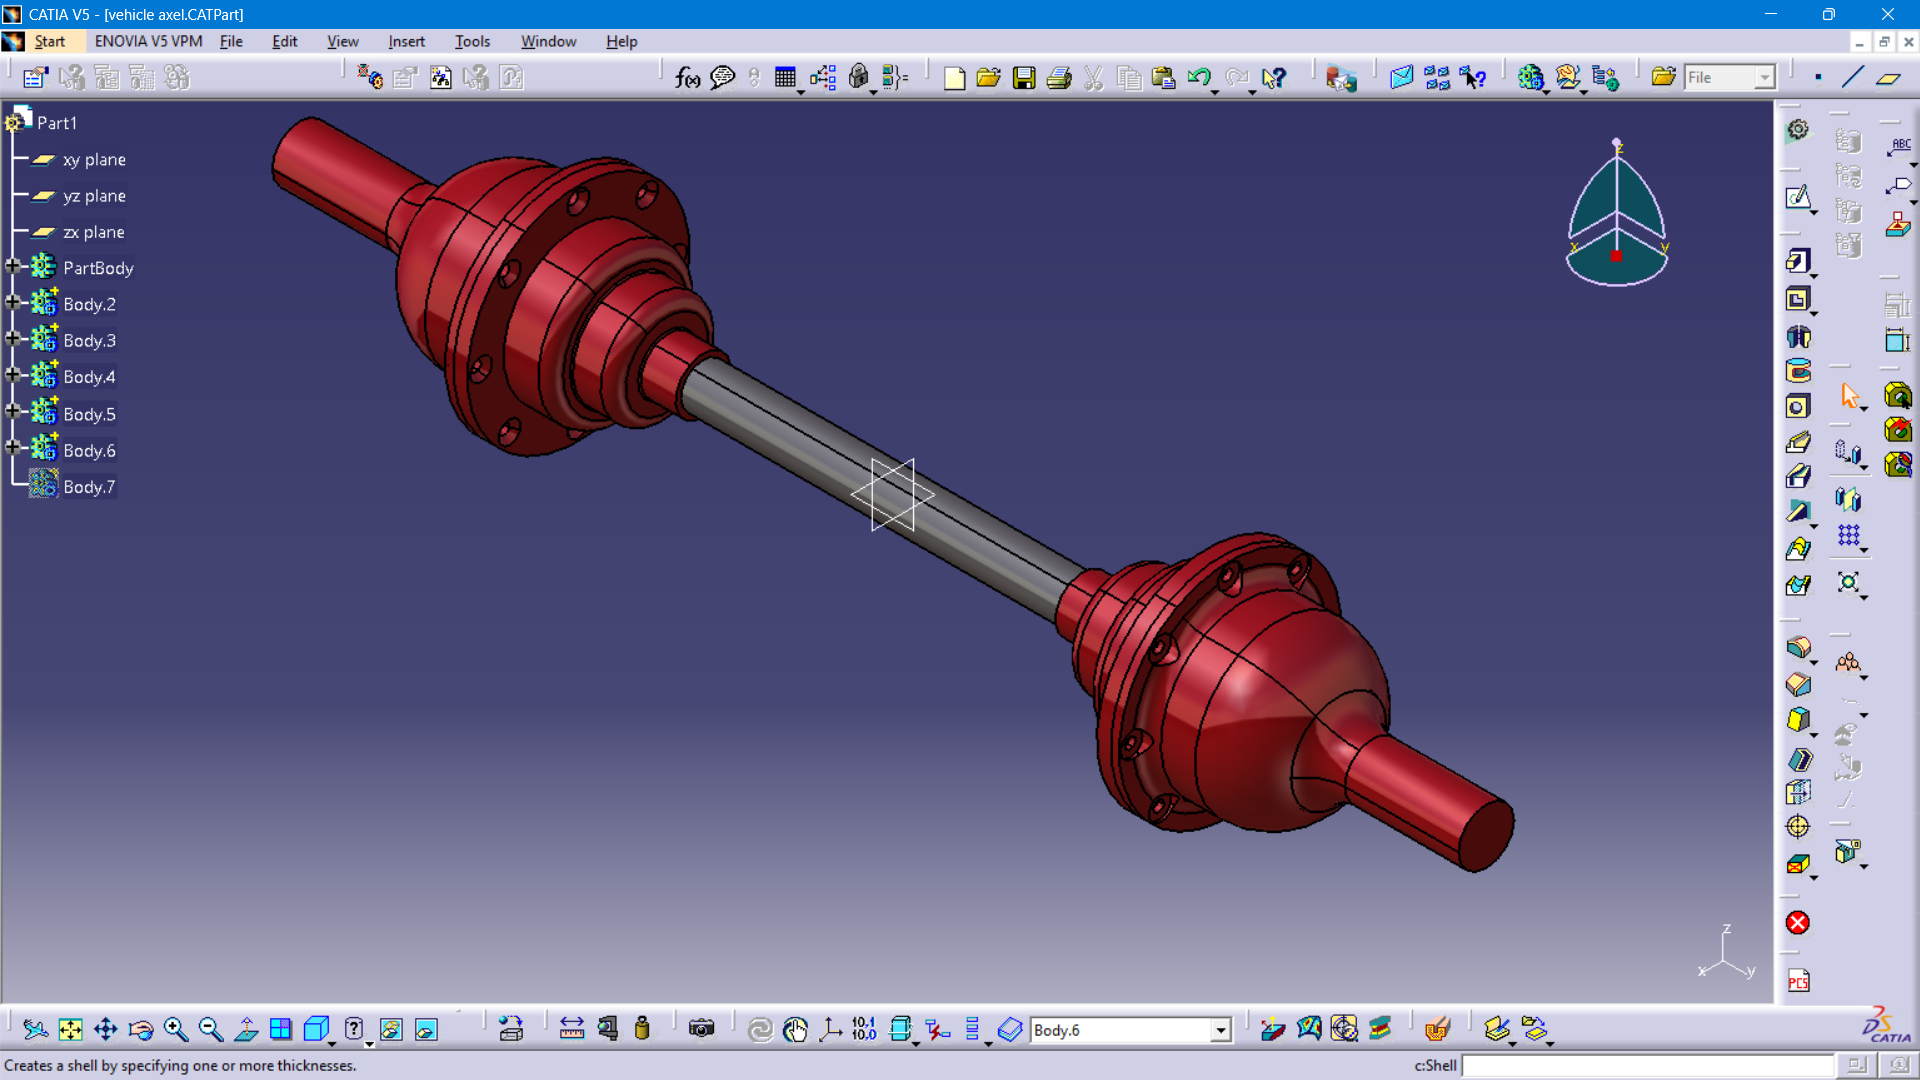Click the Formula f(x) icon
The height and width of the screenshot is (1080, 1920).
pyautogui.click(x=687, y=78)
